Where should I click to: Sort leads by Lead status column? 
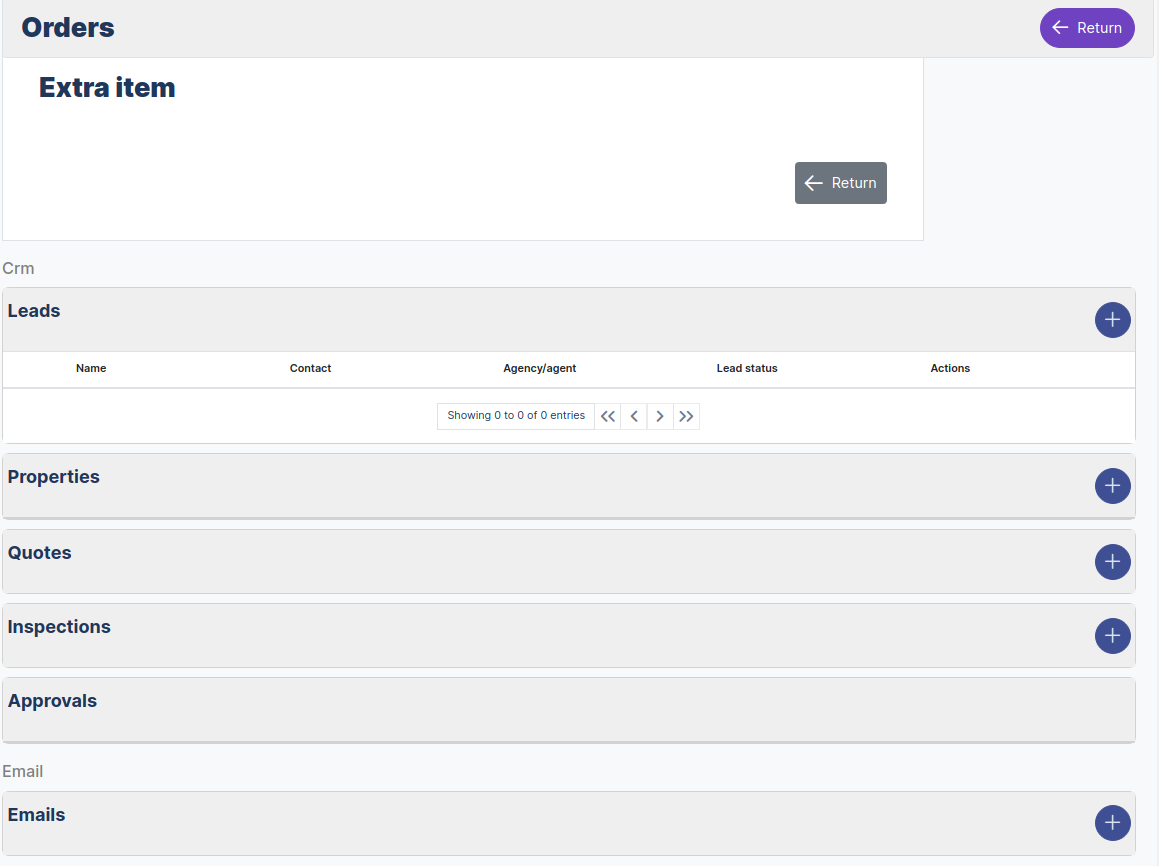pyautogui.click(x=747, y=368)
